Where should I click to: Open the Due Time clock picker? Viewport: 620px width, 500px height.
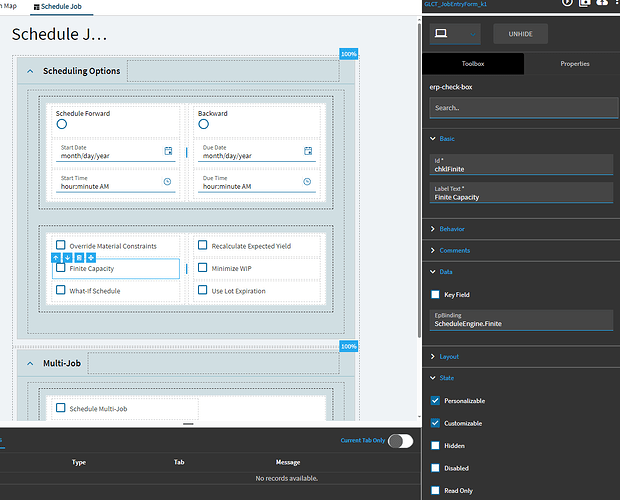tap(307, 181)
